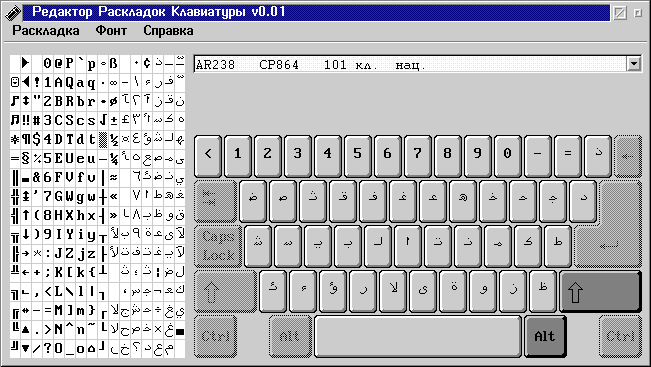Click the '<' key on the keyboard
651x367 pixels.
pyautogui.click(x=208, y=156)
